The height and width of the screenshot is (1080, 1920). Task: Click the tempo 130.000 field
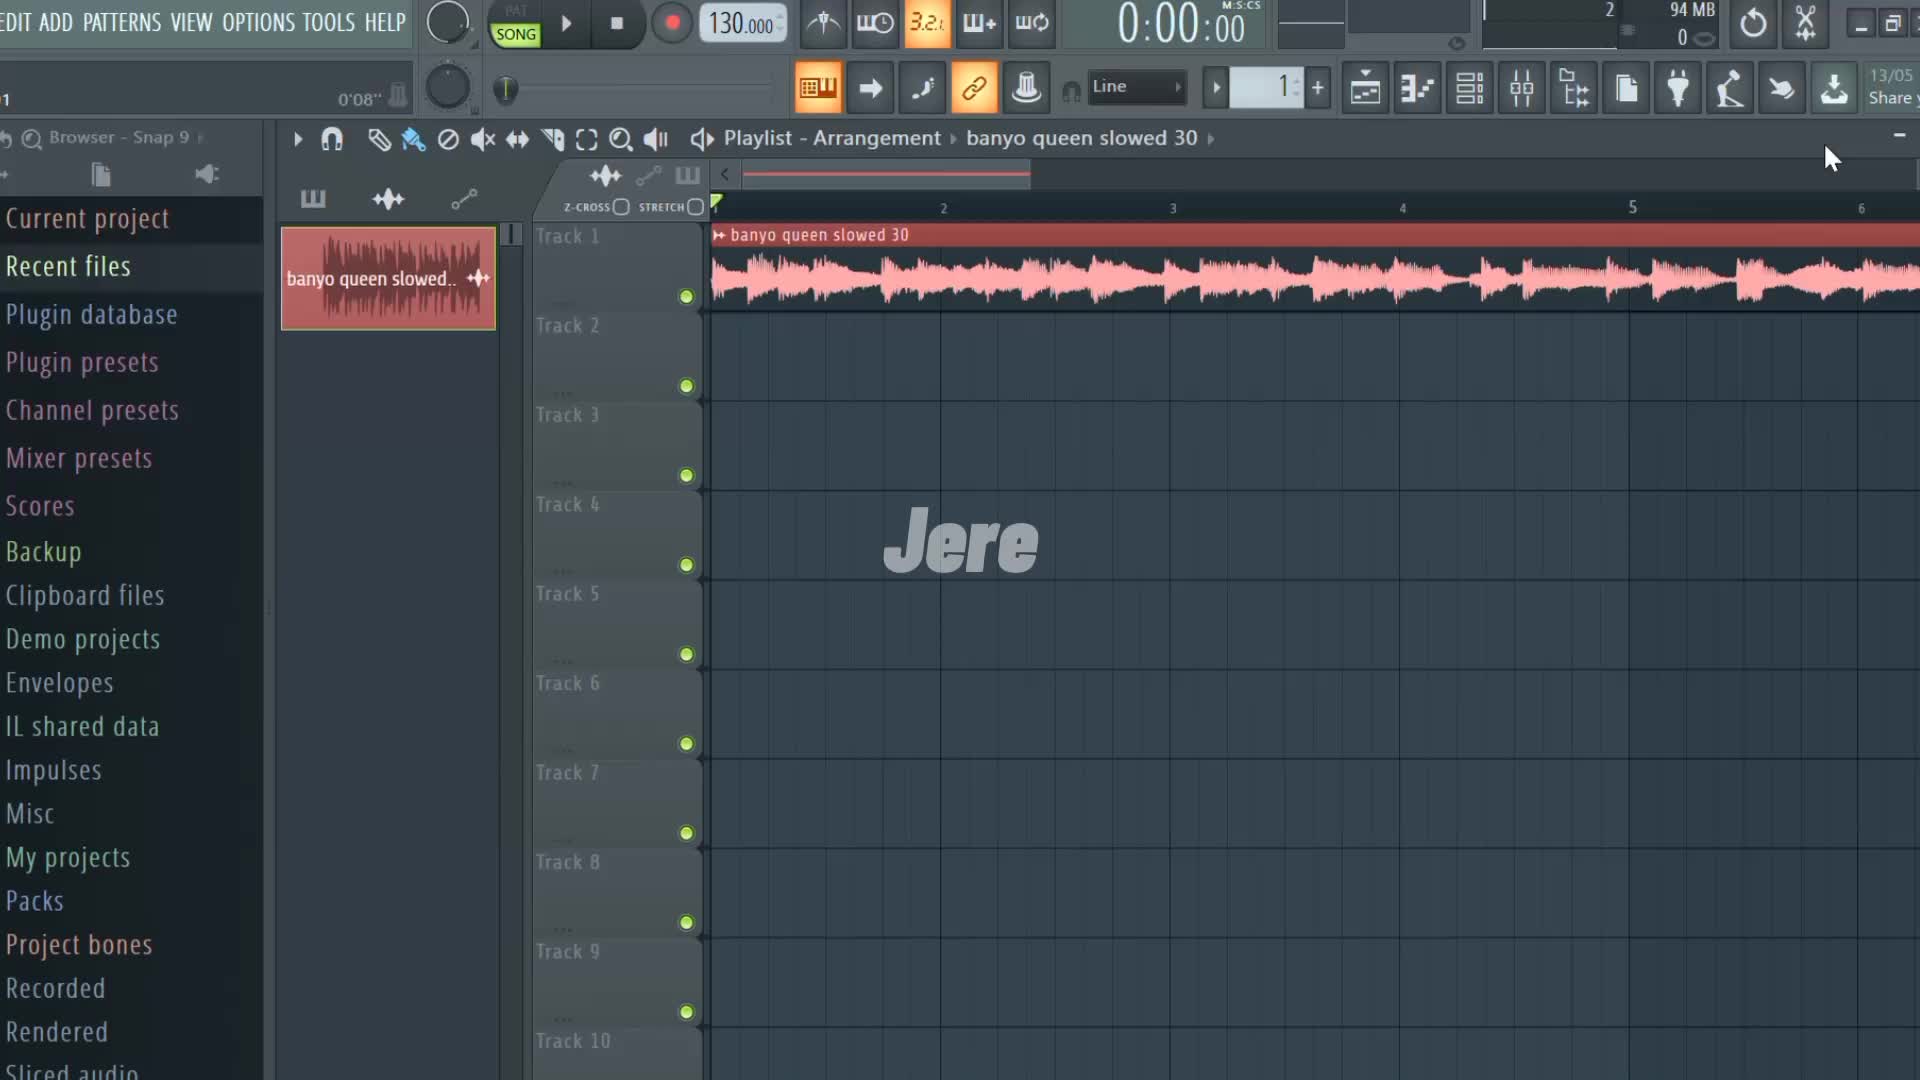[741, 23]
